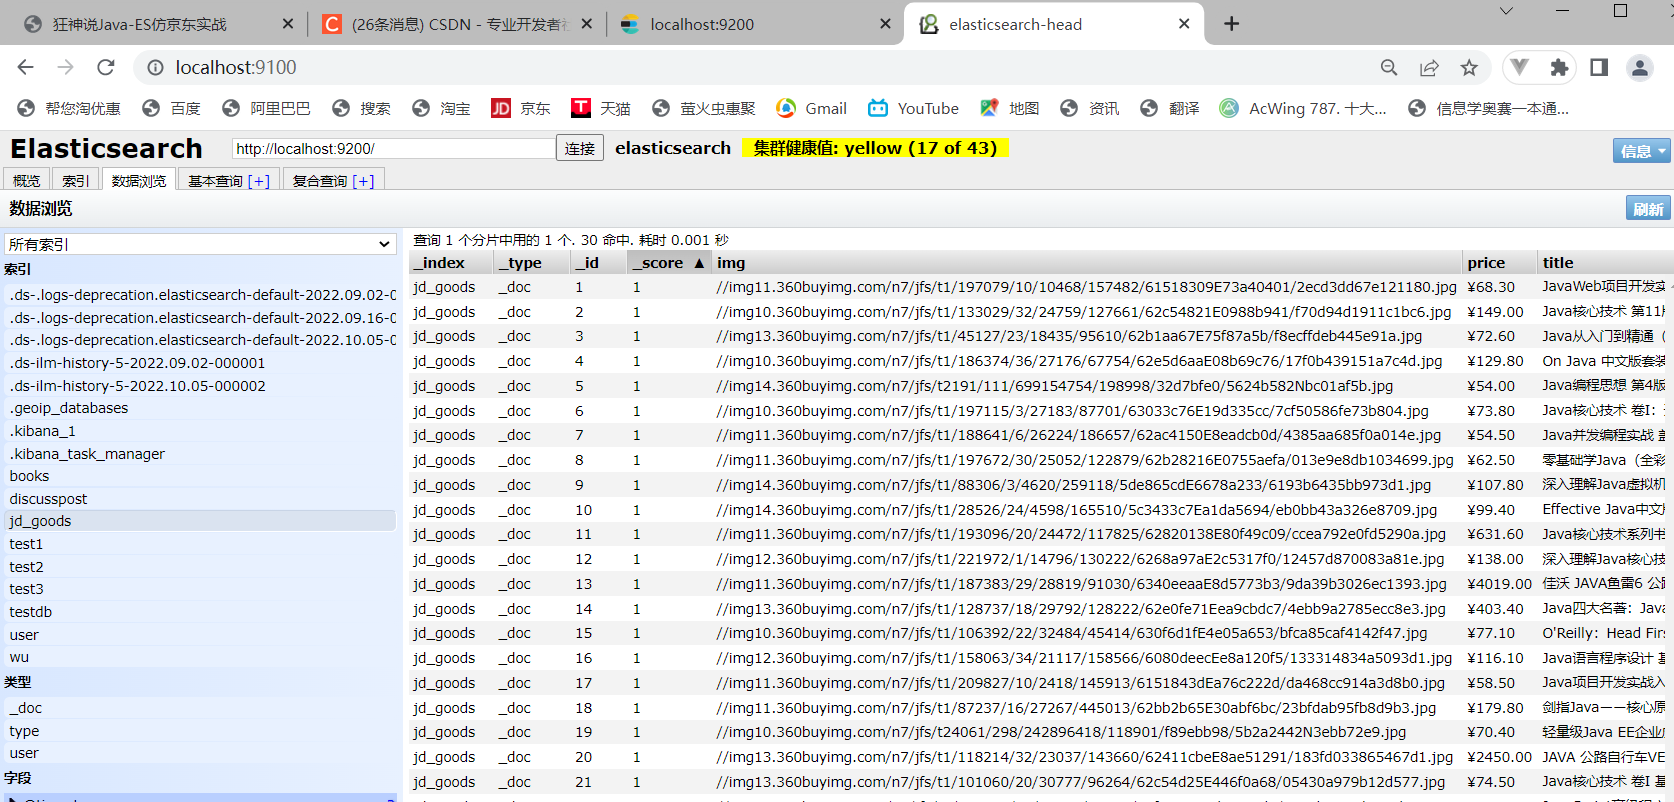
Task: Click the Elasticsearch URL input field
Action: click(393, 148)
